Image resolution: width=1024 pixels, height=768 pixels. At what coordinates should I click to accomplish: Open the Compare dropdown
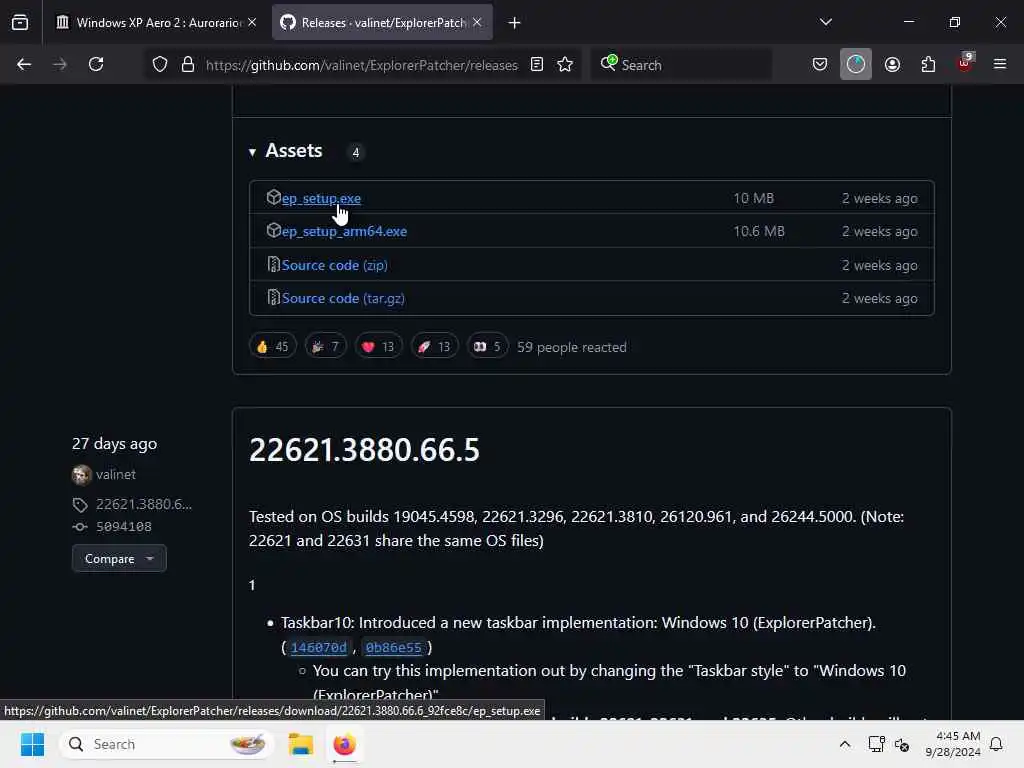(x=119, y=558)
